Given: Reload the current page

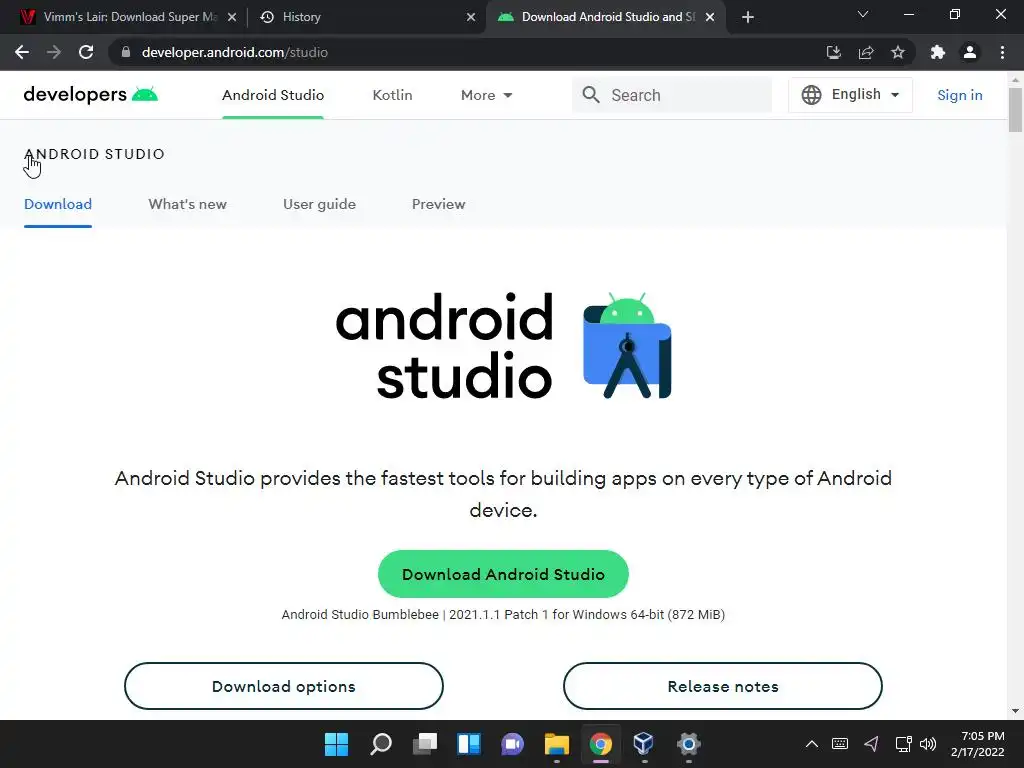Looking at the screenshot, I should 86,52.
